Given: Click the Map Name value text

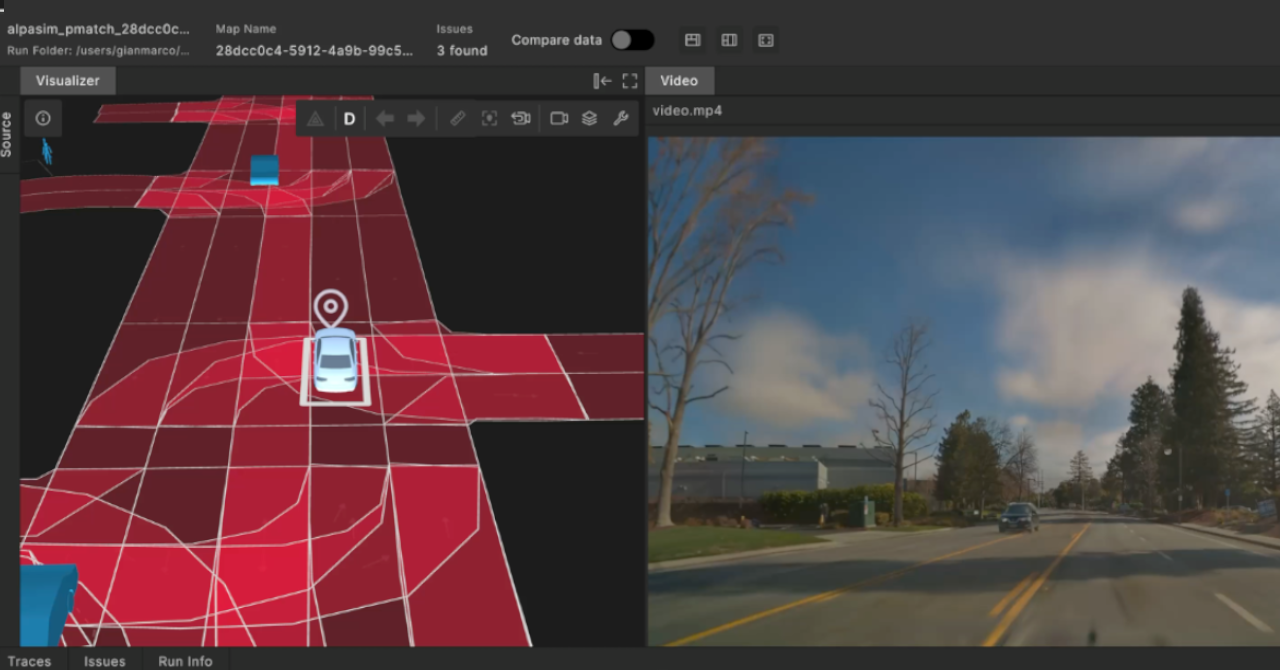Looking at the screenshot, I should [x=314, y=50].
